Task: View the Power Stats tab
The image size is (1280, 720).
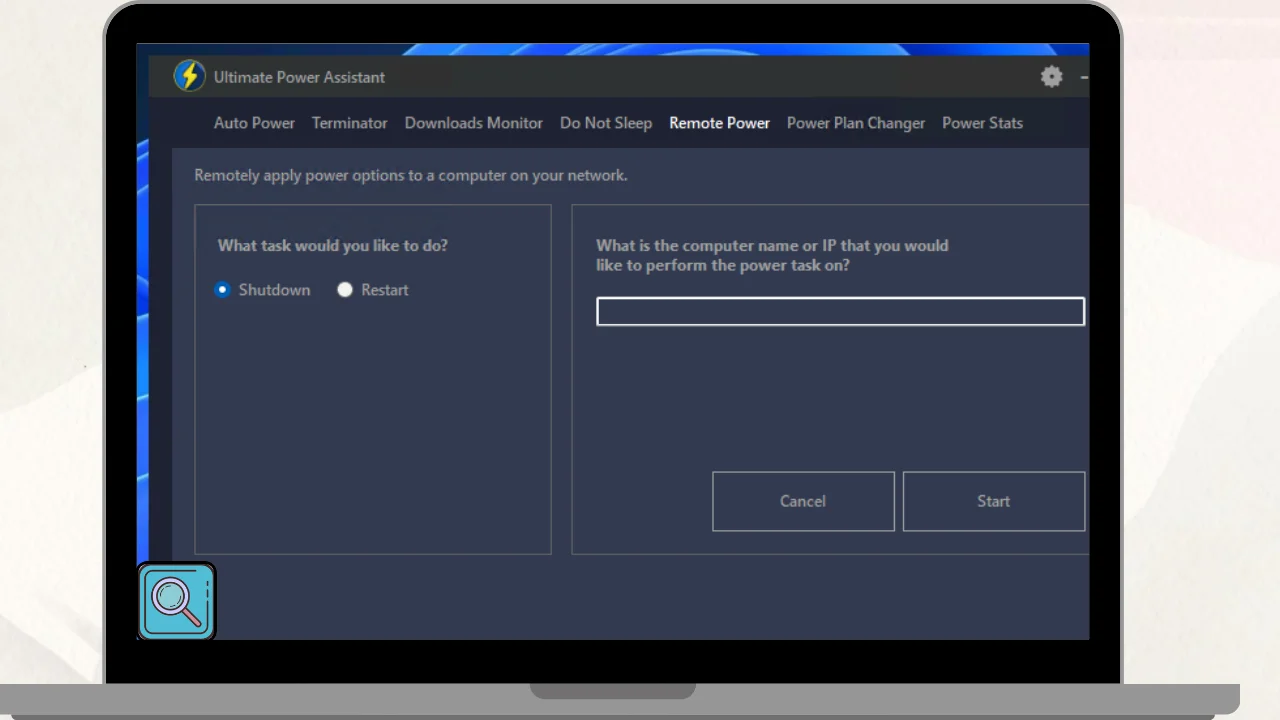Action: click(982, 123)
